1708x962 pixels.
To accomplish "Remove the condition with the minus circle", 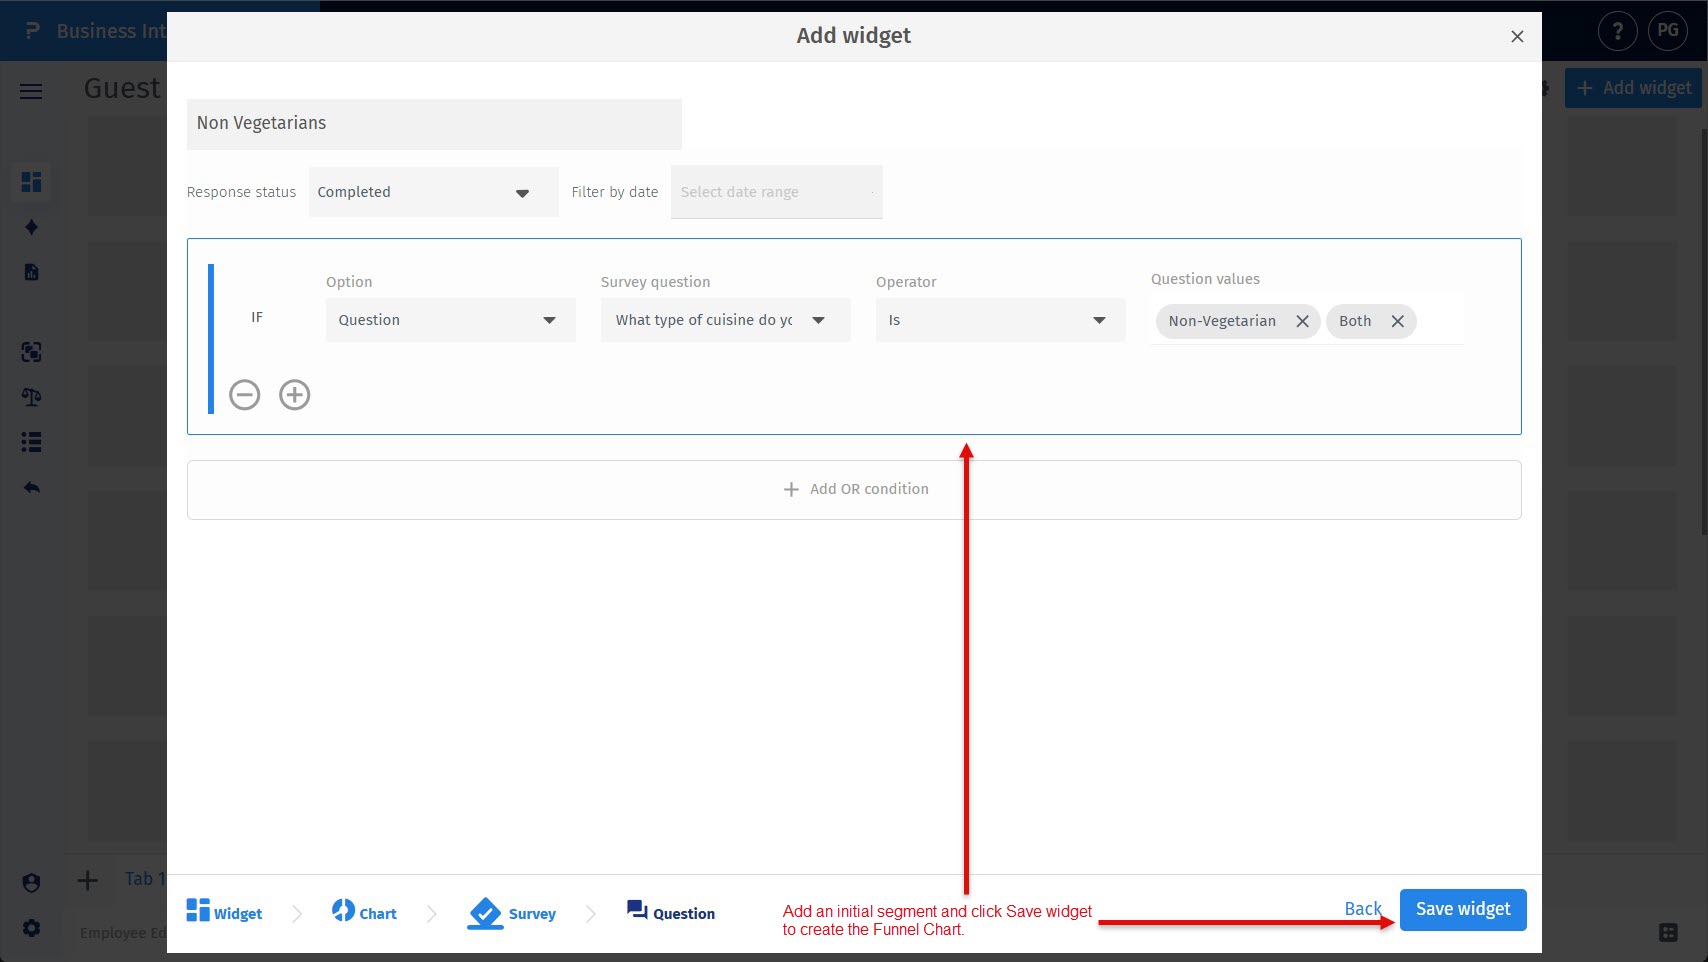I will 245,395.
